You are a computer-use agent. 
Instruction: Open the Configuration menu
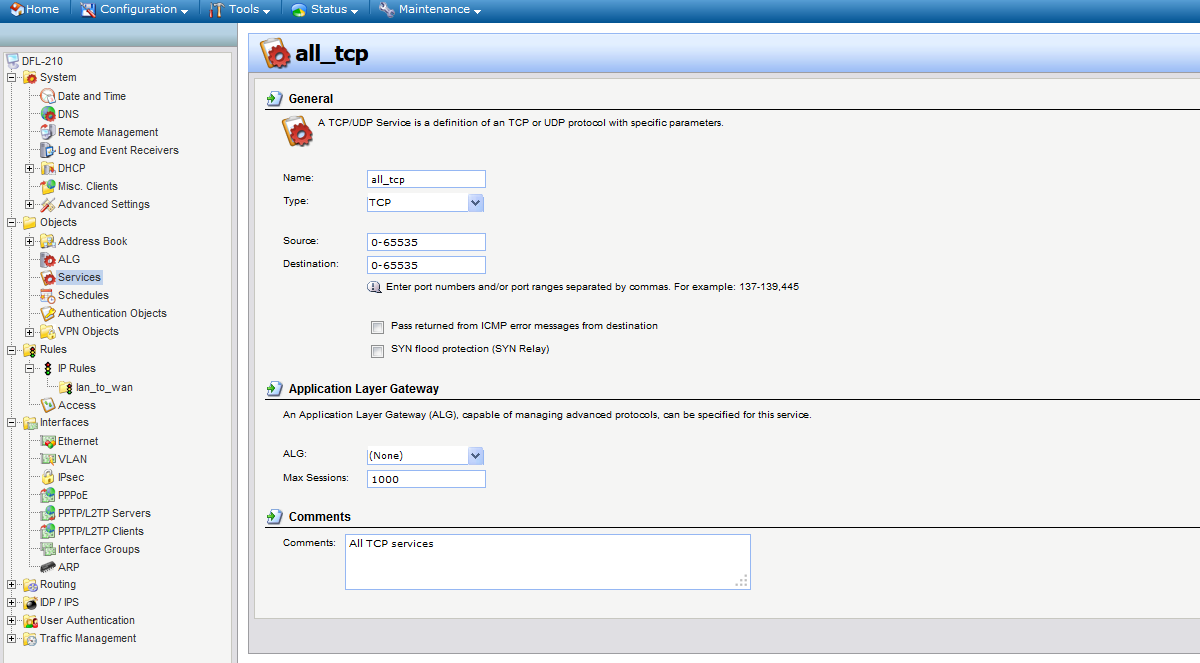tap(134, 10)
